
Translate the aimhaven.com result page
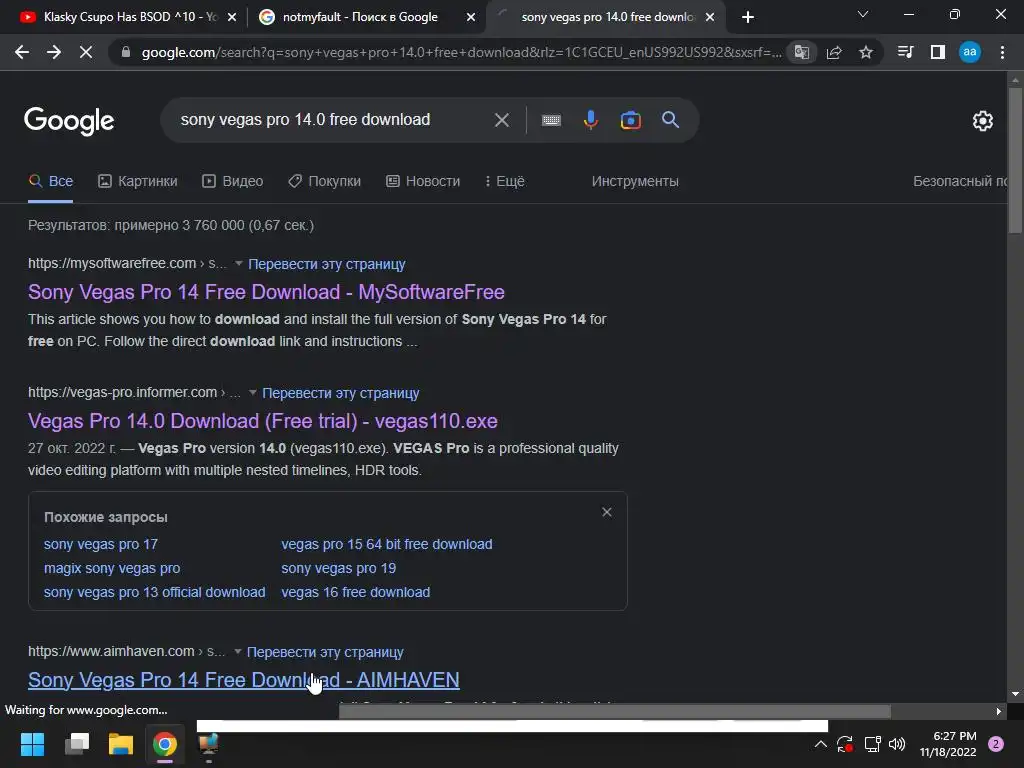(x=325, y=652)
